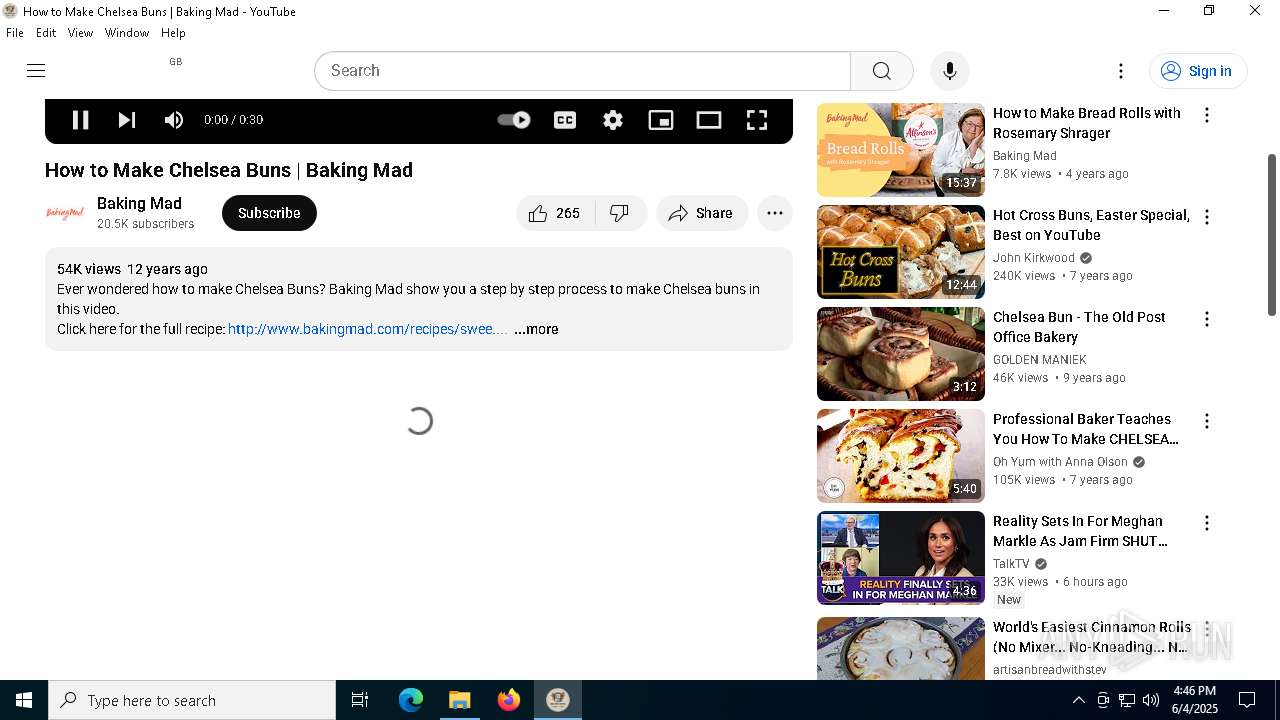
Task: Expand description with ...more
Action: [x=536, y=329]
